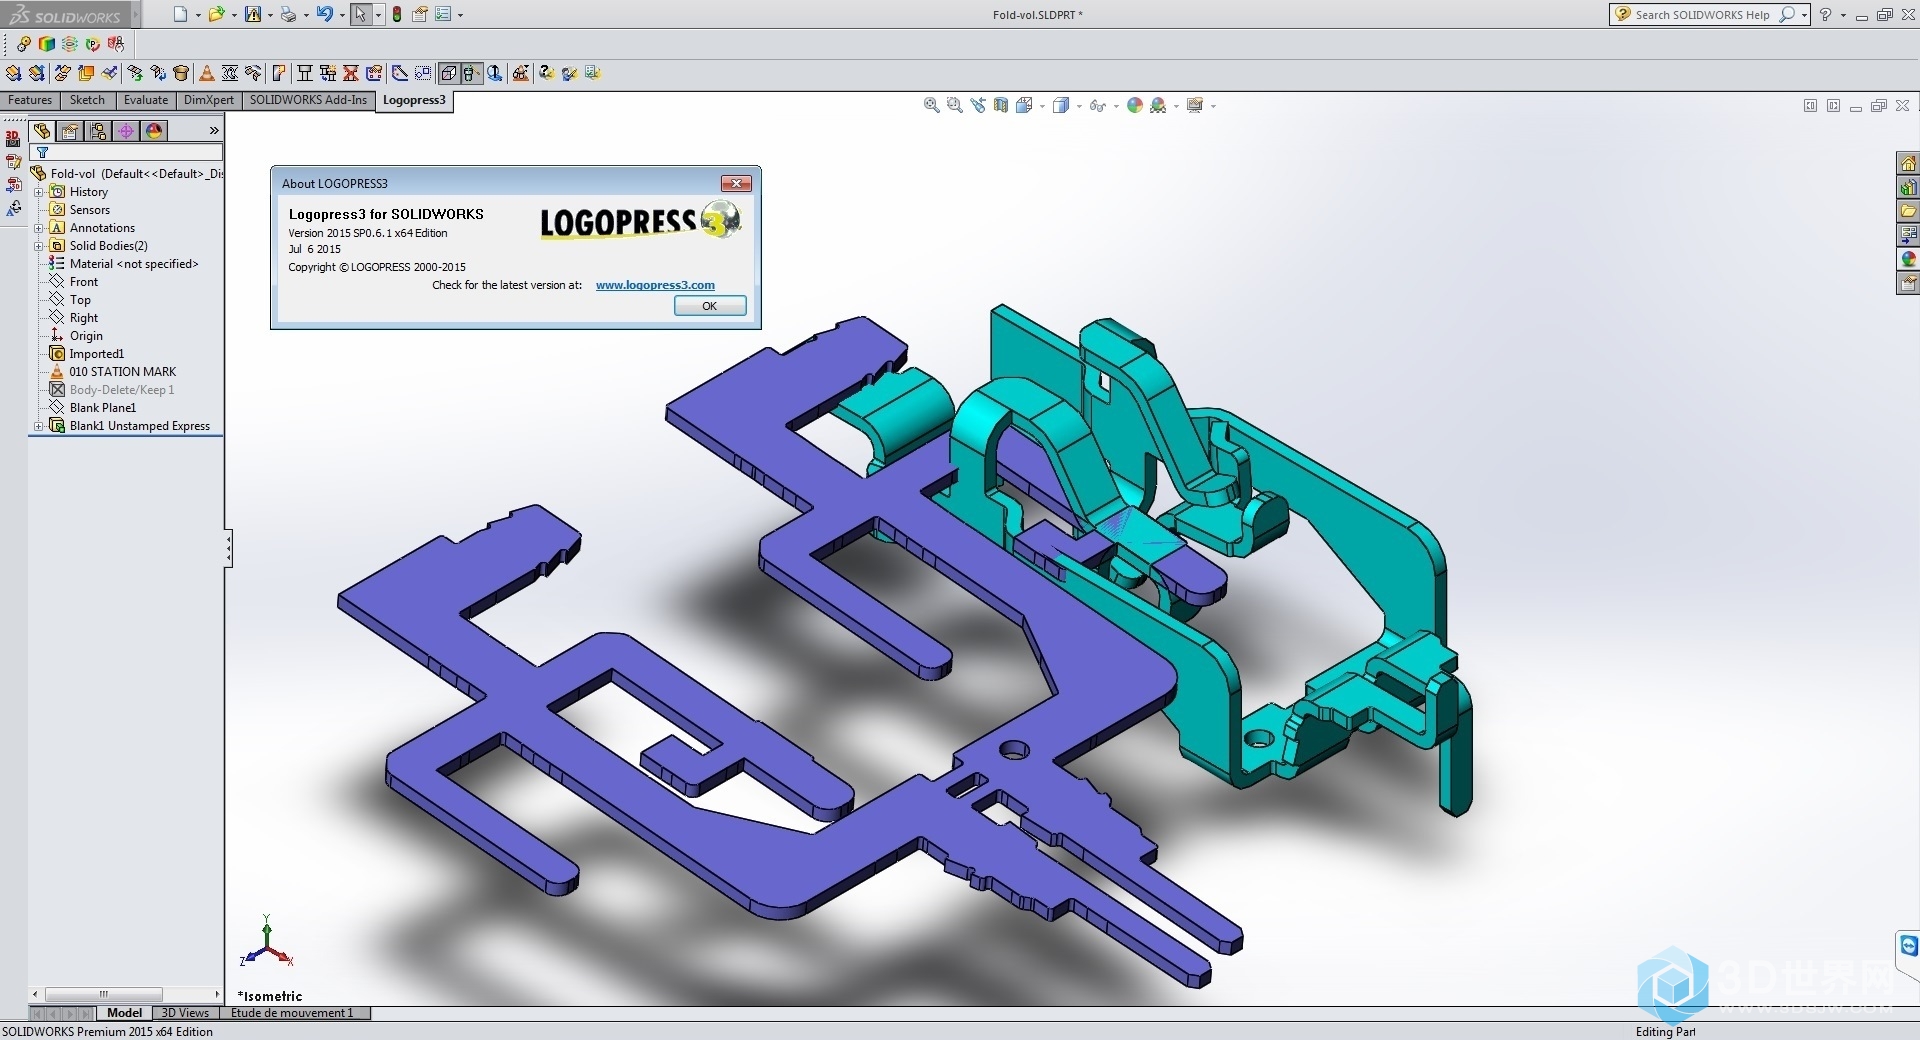This screenshot has height=1040, width=1920.
Task: Open www.logopress3.com link
Action: 655,285
